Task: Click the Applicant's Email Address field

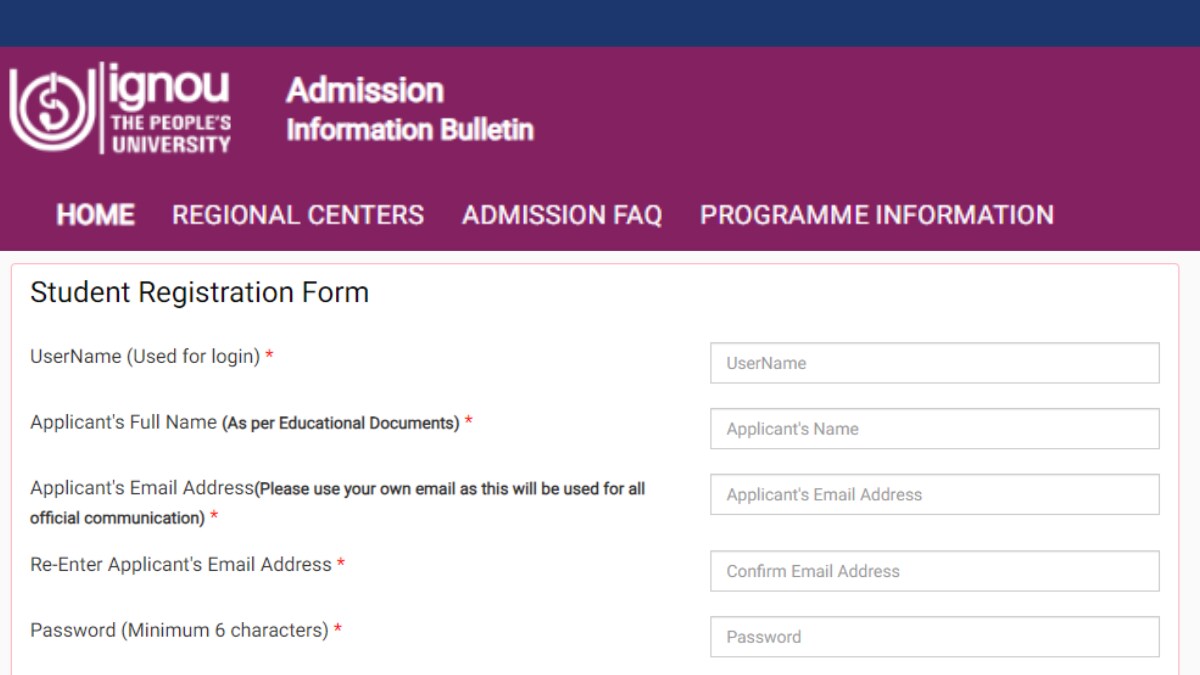Action: pos(933,494)
